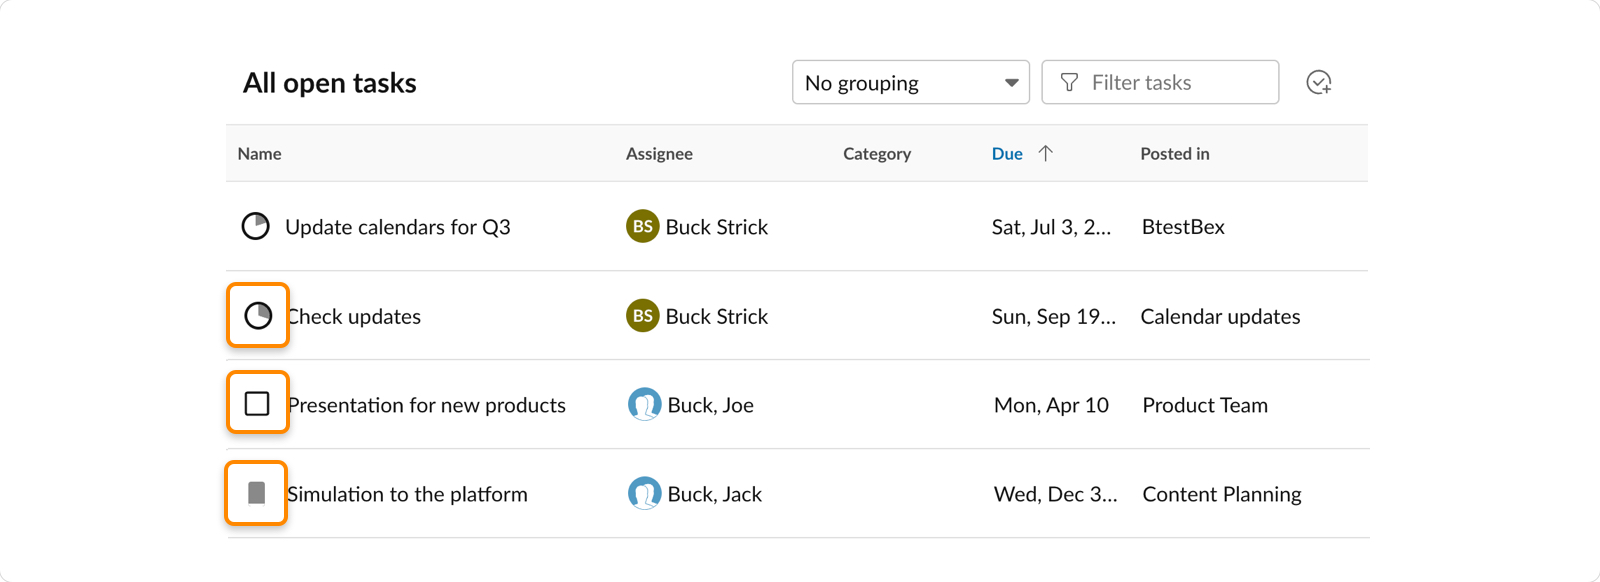Image resolution: width=1600 pixels, height=582 pixels.
Task: Click progress status icon for Check updates
Action: 258,316
